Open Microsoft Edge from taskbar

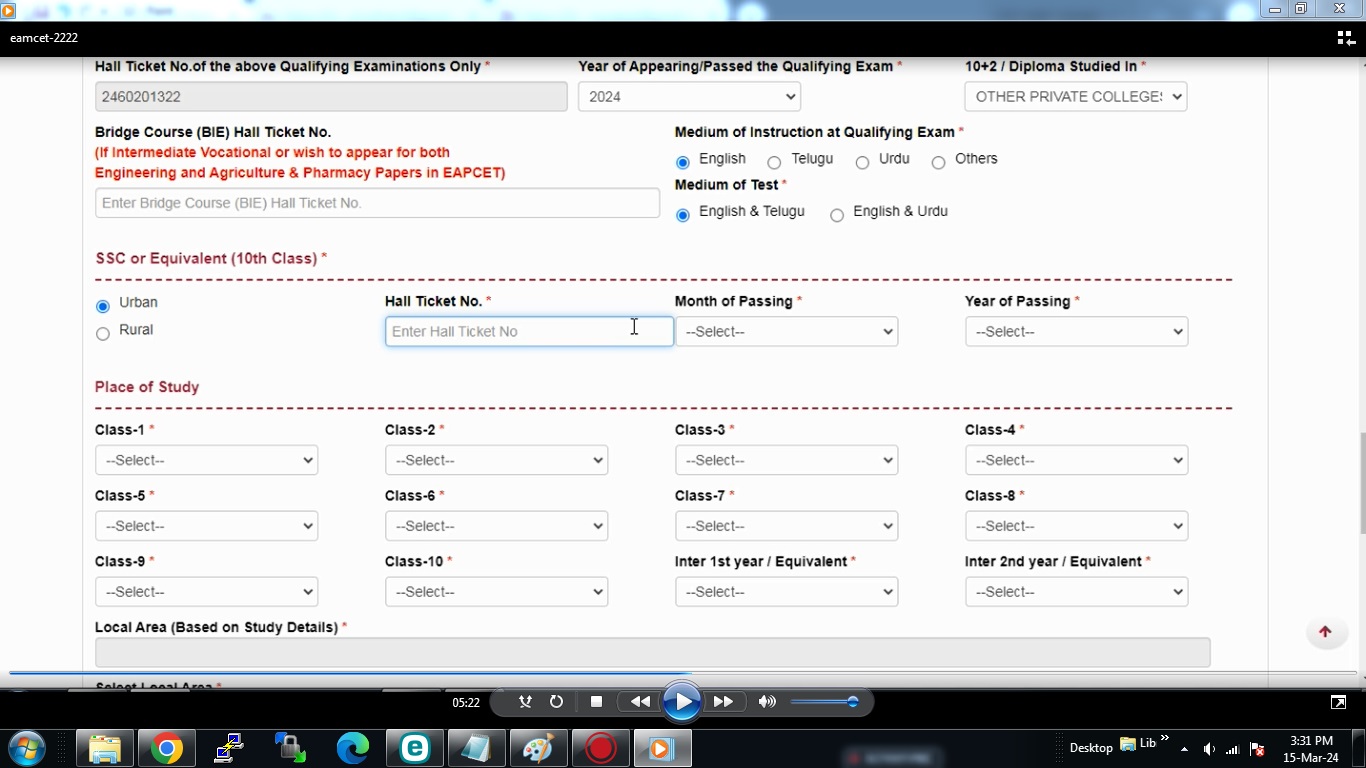(353, 748)
